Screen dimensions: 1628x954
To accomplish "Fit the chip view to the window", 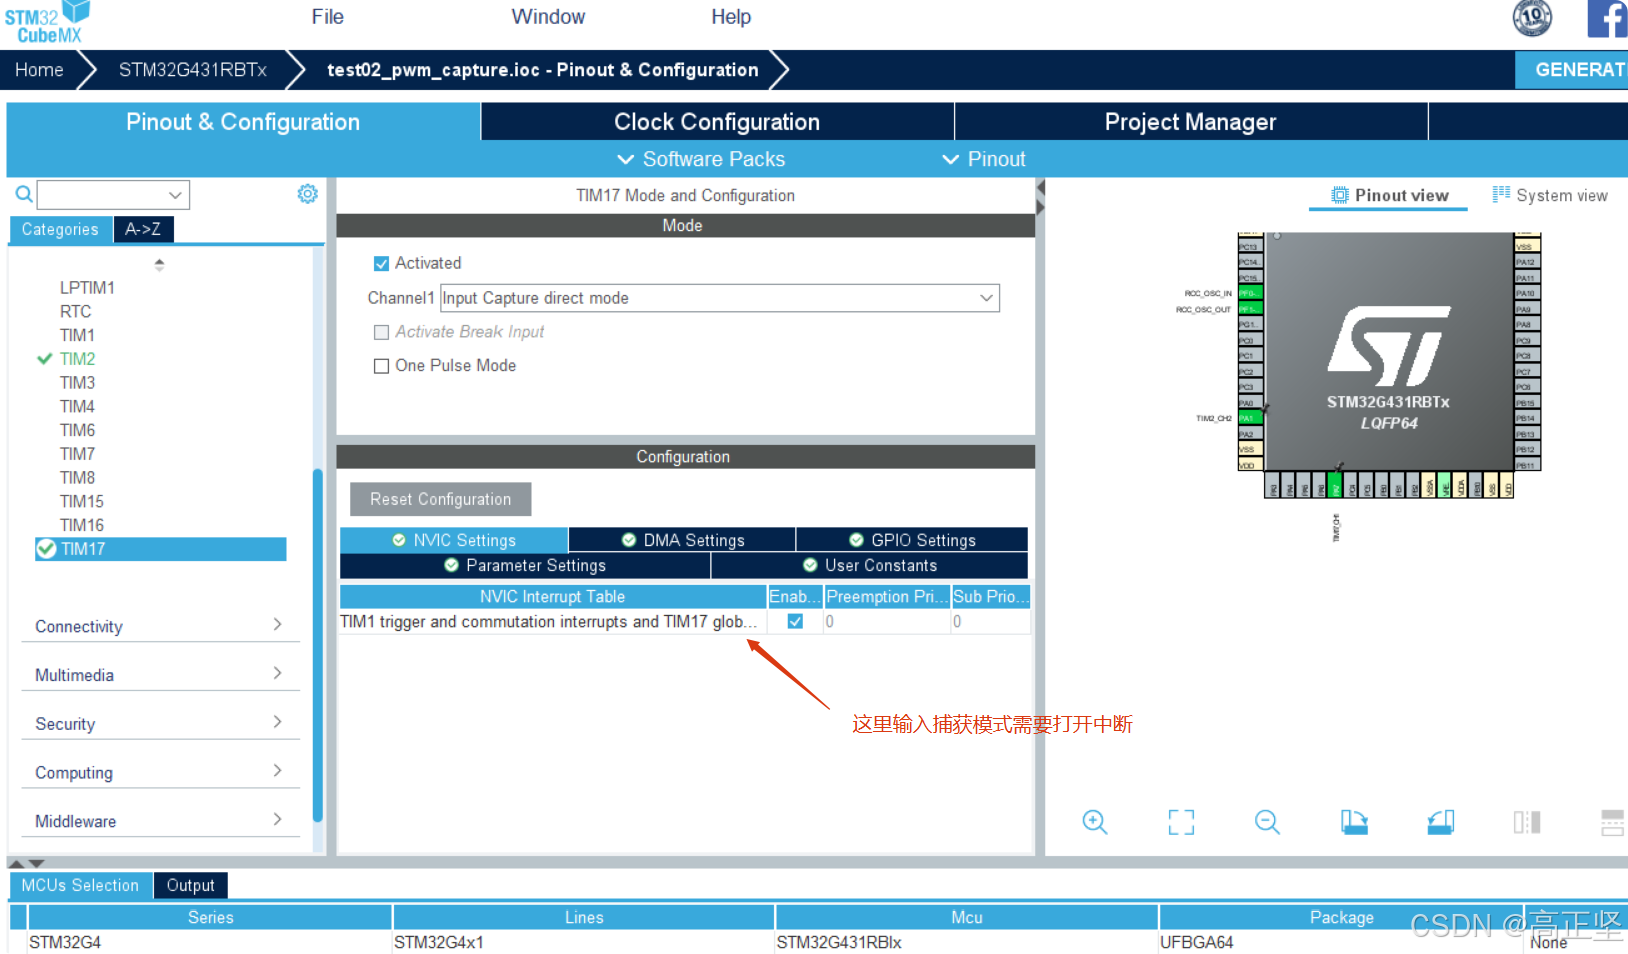I will (1181, 822).
